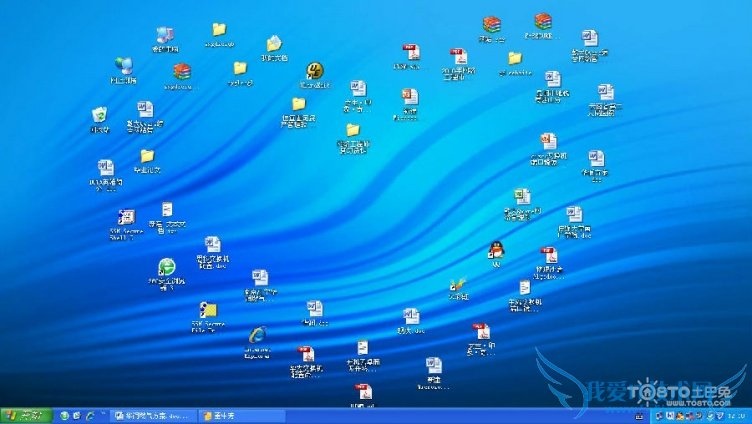Open the RAR archive below My Computer
752x424 pixels.
(181, 72)
